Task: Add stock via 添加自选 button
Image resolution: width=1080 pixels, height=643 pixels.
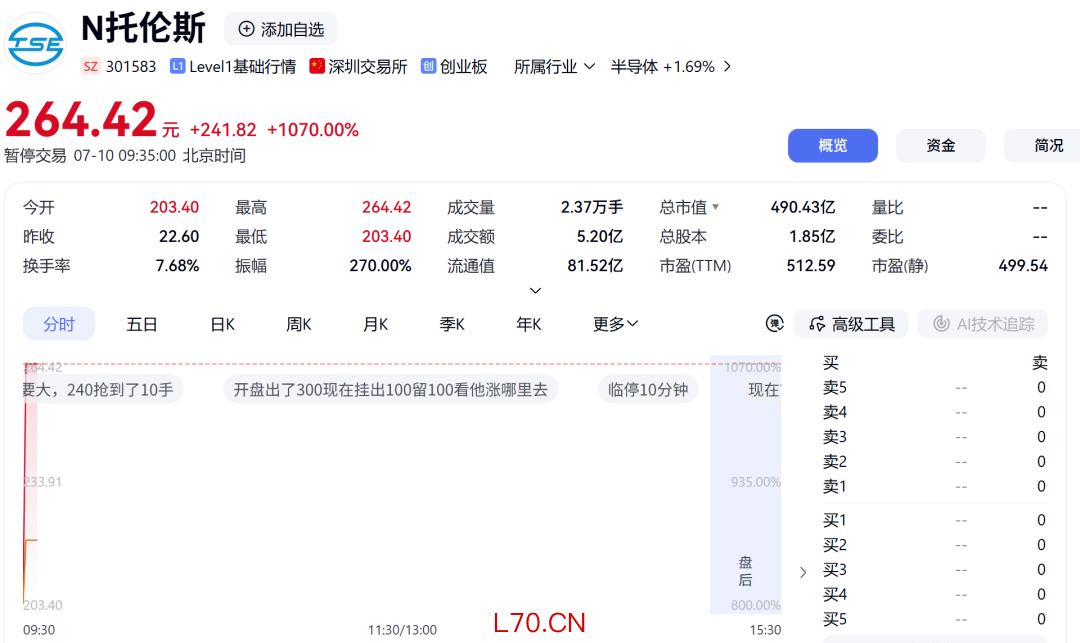Action: coord(281,29)
